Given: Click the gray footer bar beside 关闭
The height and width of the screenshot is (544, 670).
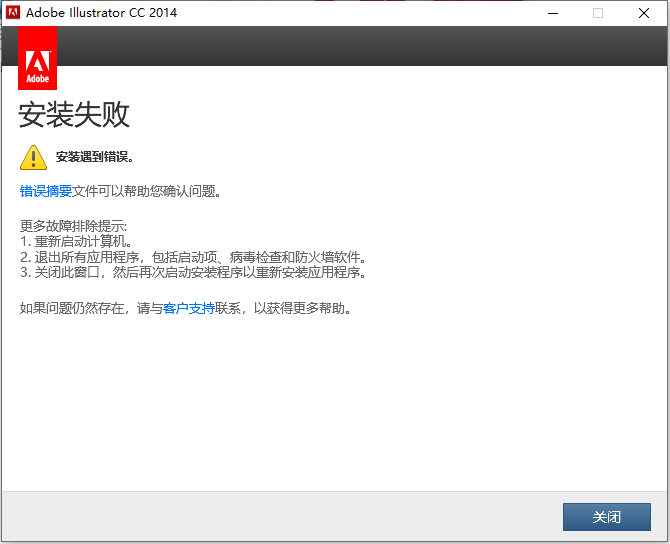Looking at the screenshot, I should point(282,516).
